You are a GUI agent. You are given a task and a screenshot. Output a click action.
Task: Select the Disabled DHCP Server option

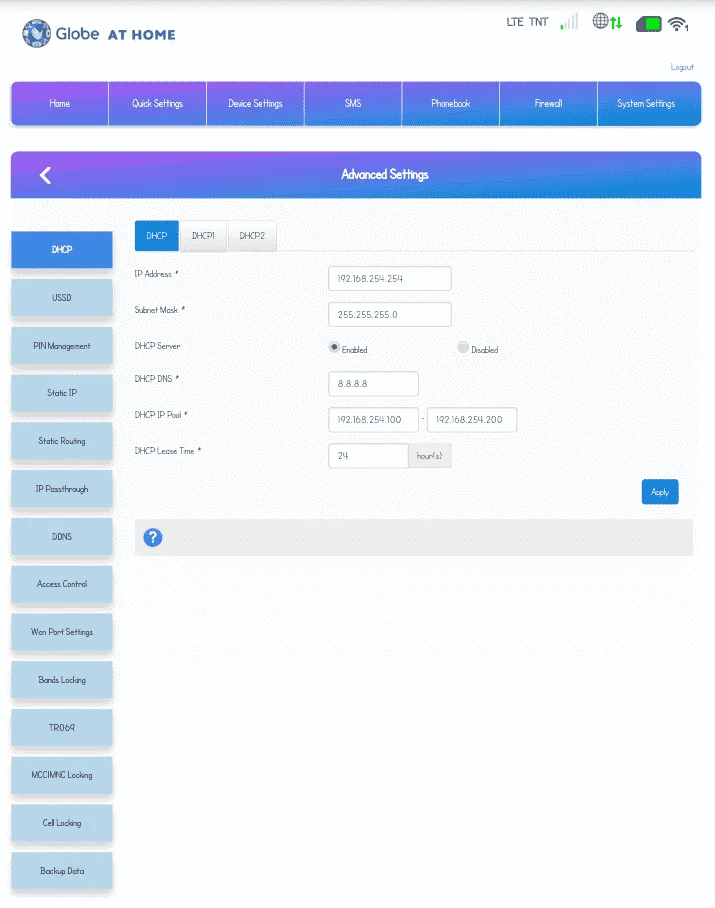pos(463,347)
